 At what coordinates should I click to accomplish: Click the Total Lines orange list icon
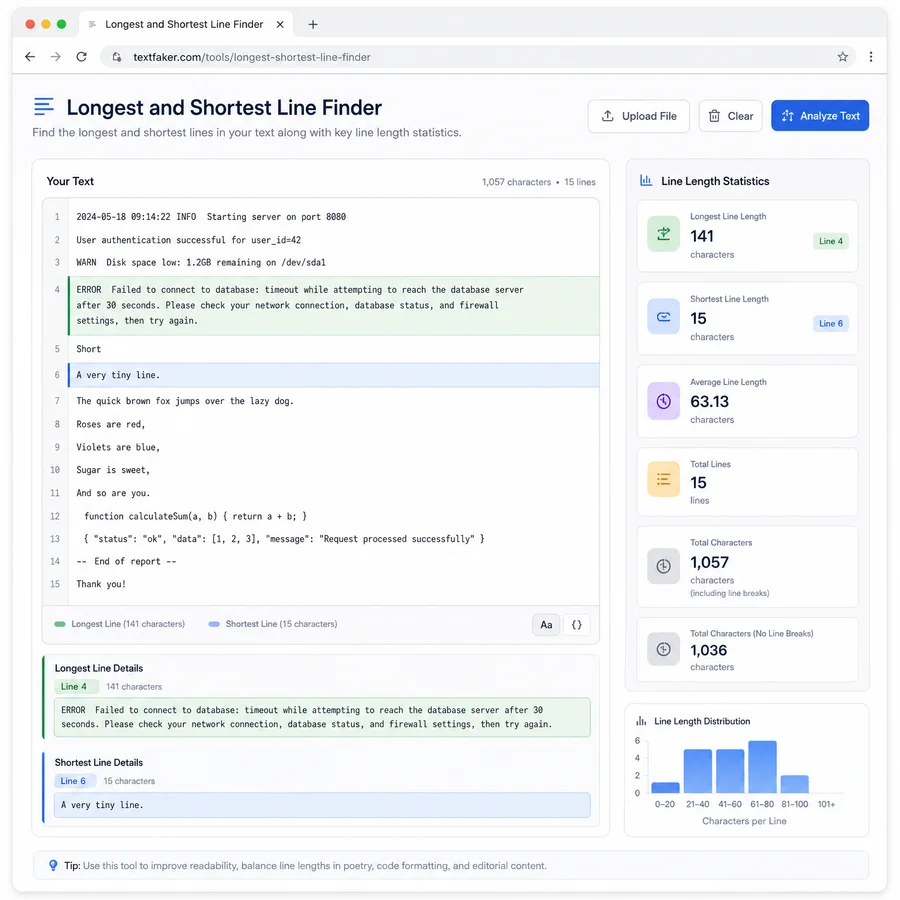coord(664,479)
